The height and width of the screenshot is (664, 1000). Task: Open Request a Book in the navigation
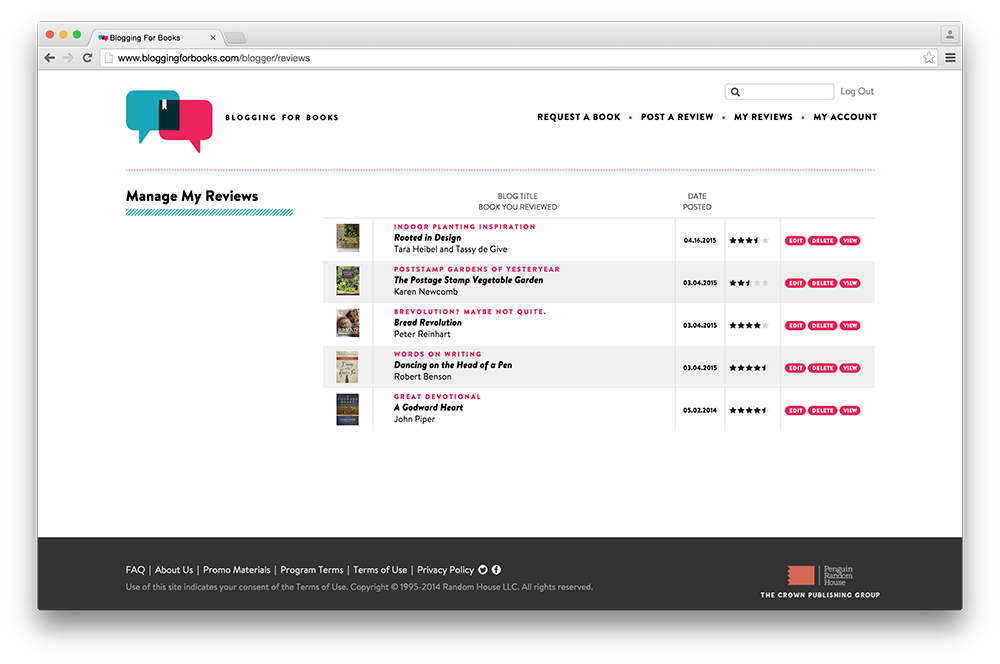click(x=578, y=117)
